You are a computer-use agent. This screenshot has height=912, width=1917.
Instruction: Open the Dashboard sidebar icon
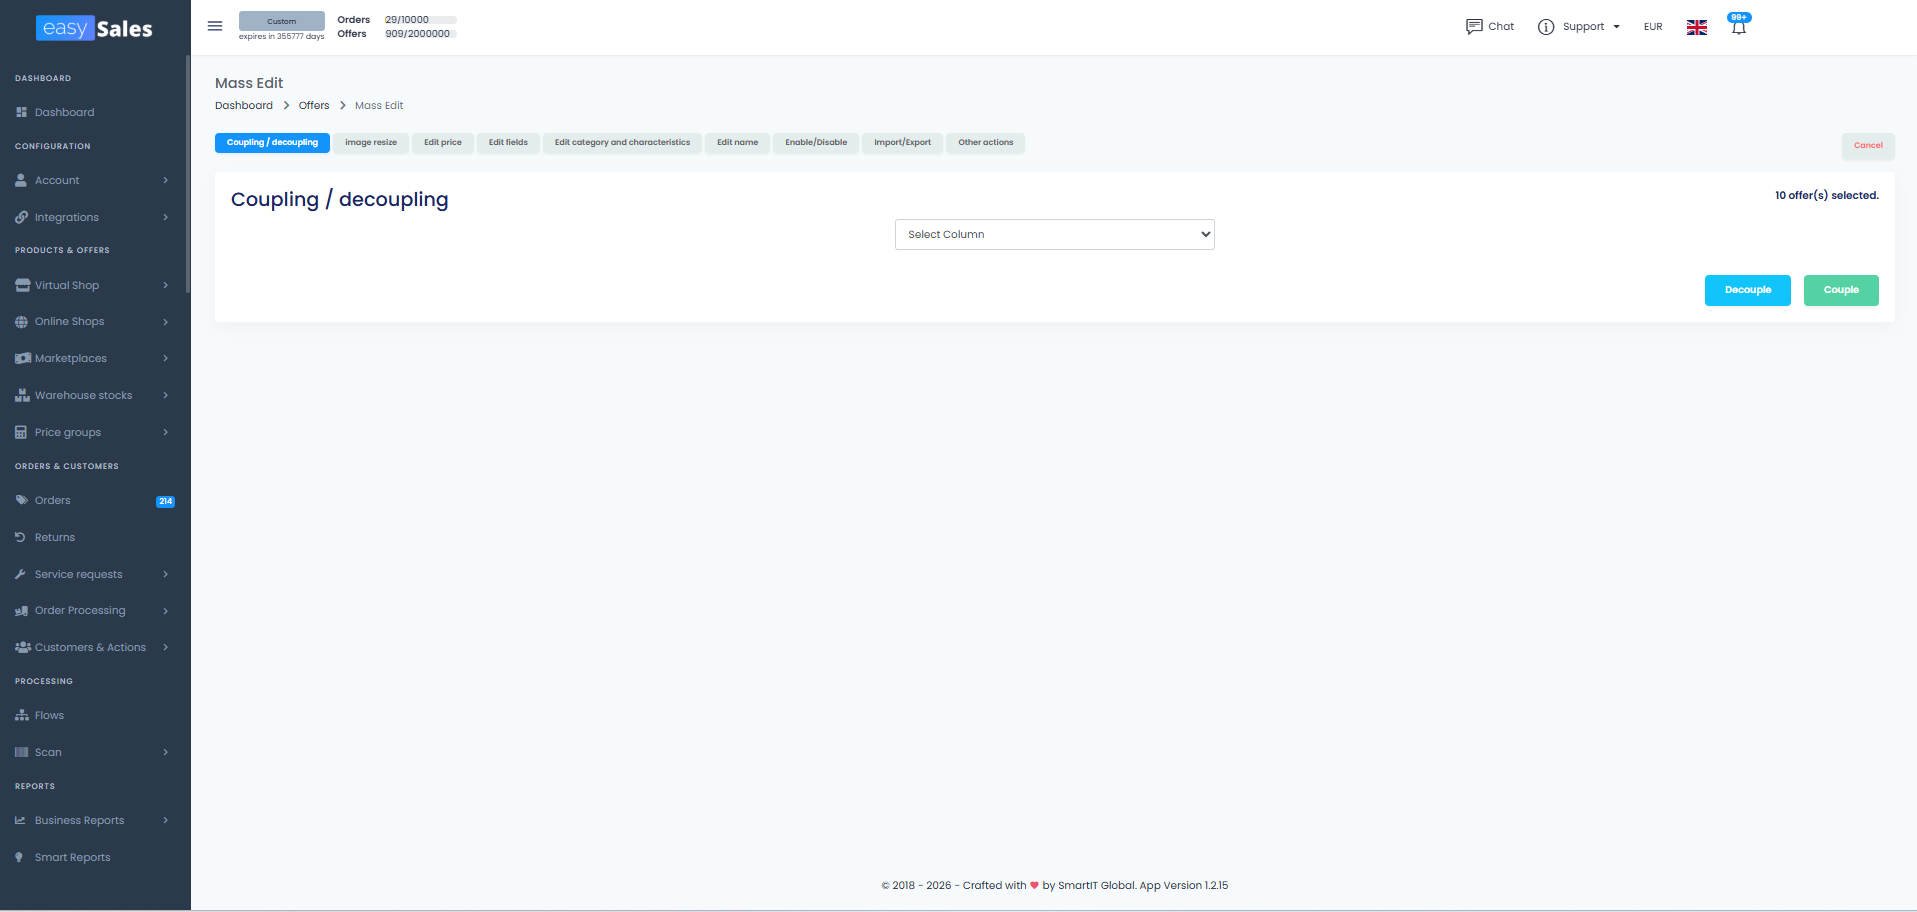pos(21,112)
